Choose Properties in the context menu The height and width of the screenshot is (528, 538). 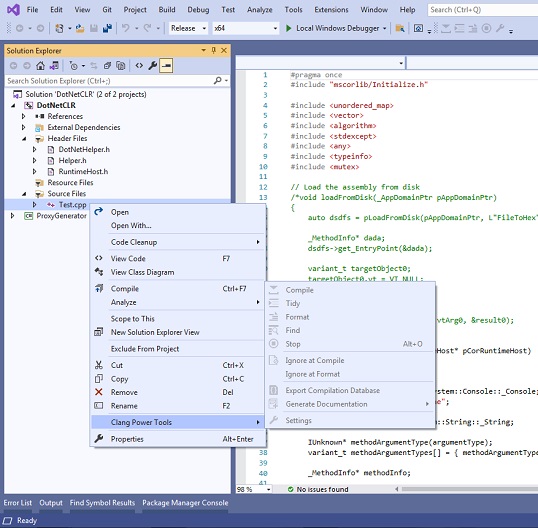pyautogui.click(x=178, y=439)
